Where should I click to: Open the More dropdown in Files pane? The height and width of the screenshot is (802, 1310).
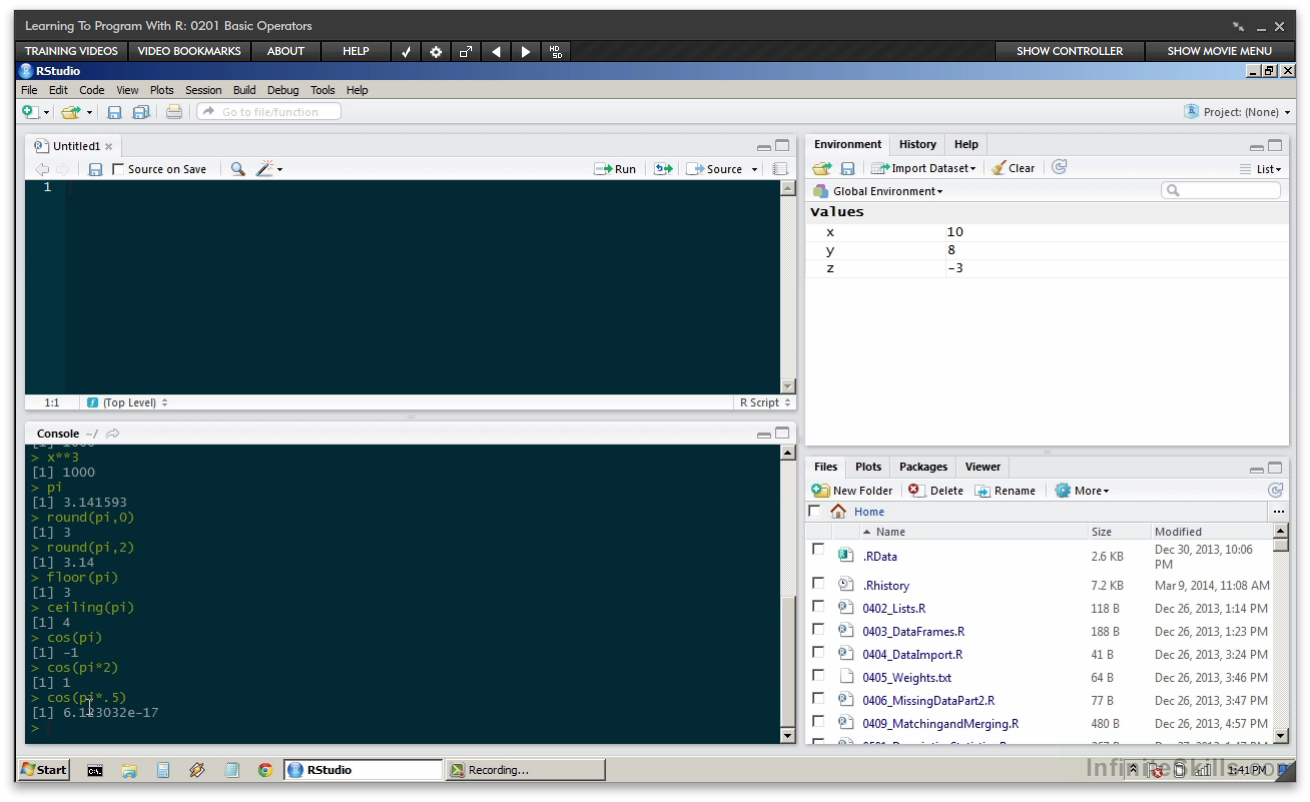click(x=1082, y=490)
